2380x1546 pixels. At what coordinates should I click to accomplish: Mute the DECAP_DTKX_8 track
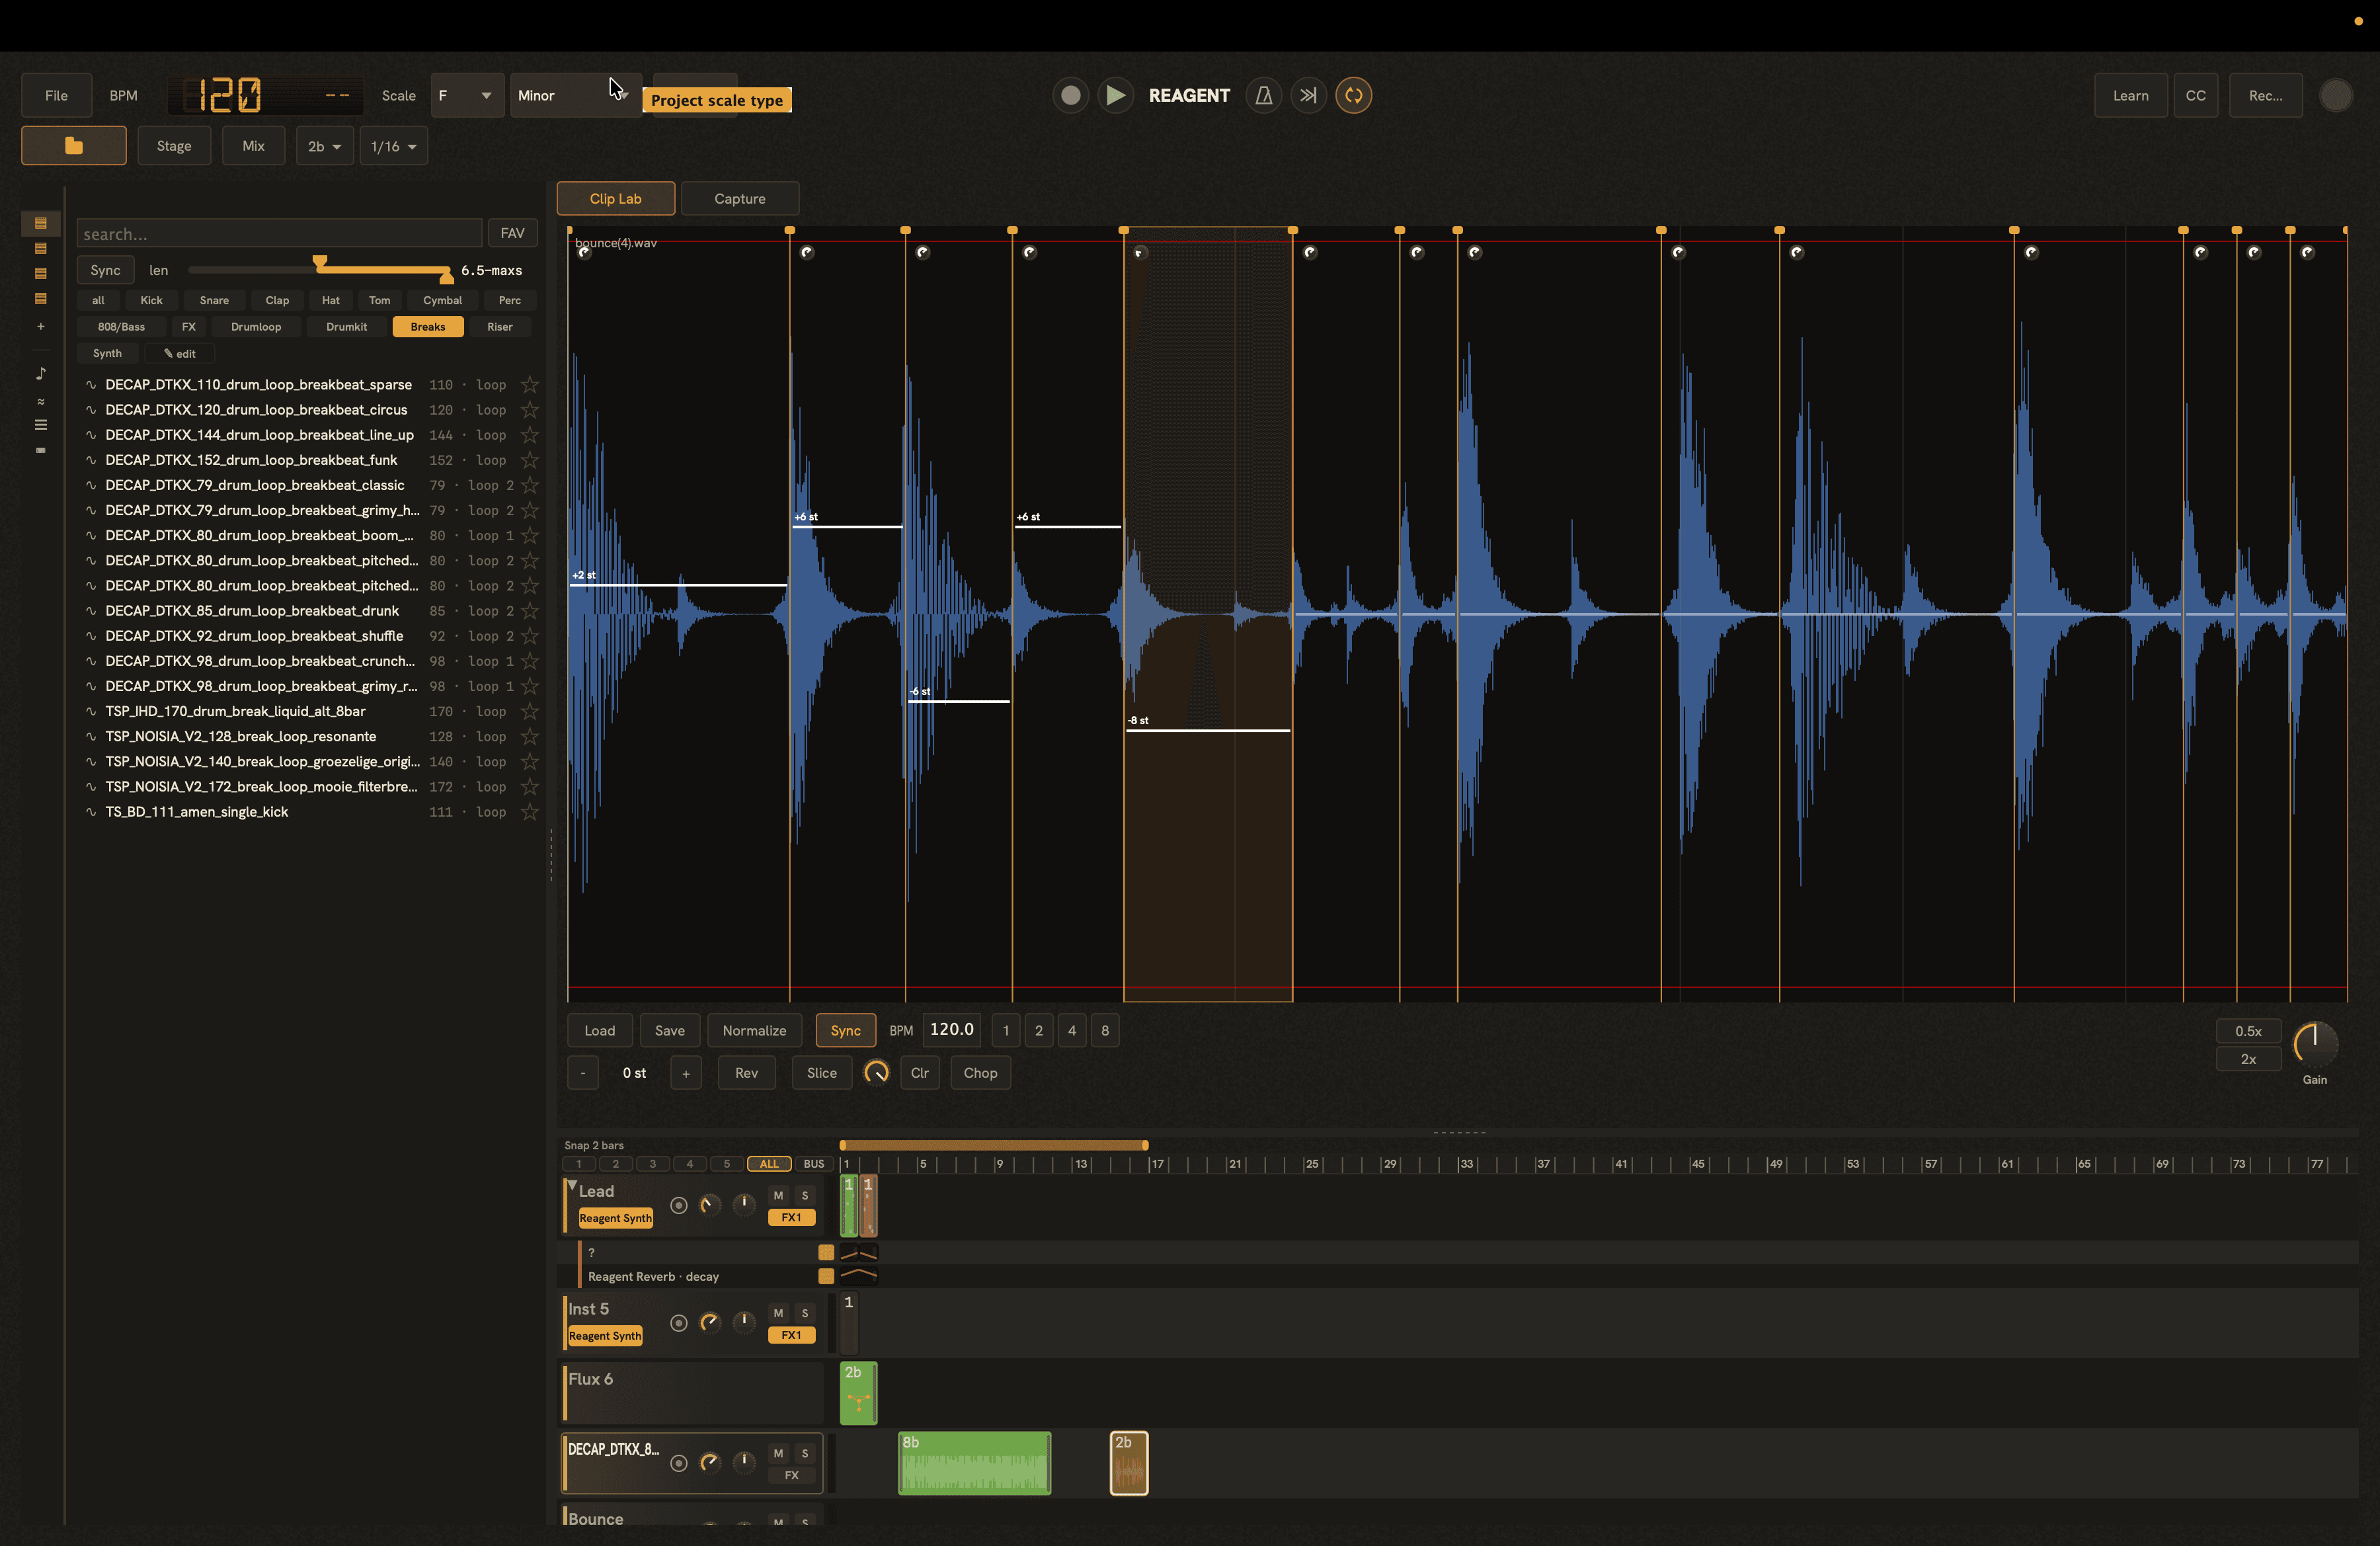pos(778,1453)
